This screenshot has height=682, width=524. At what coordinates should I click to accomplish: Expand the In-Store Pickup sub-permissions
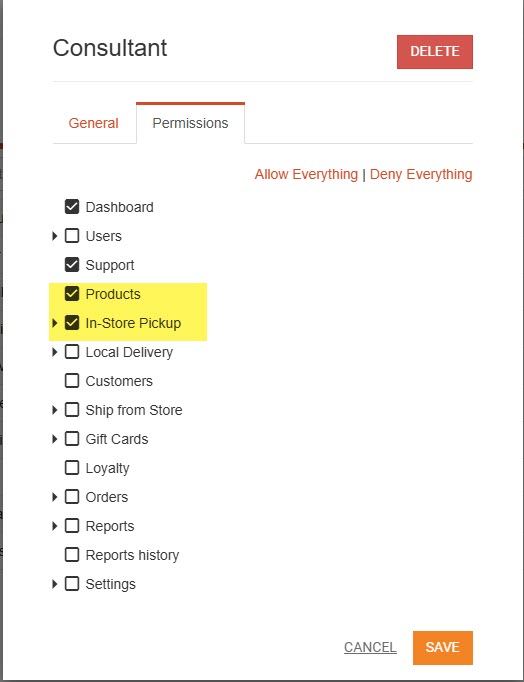coord(54,323)
